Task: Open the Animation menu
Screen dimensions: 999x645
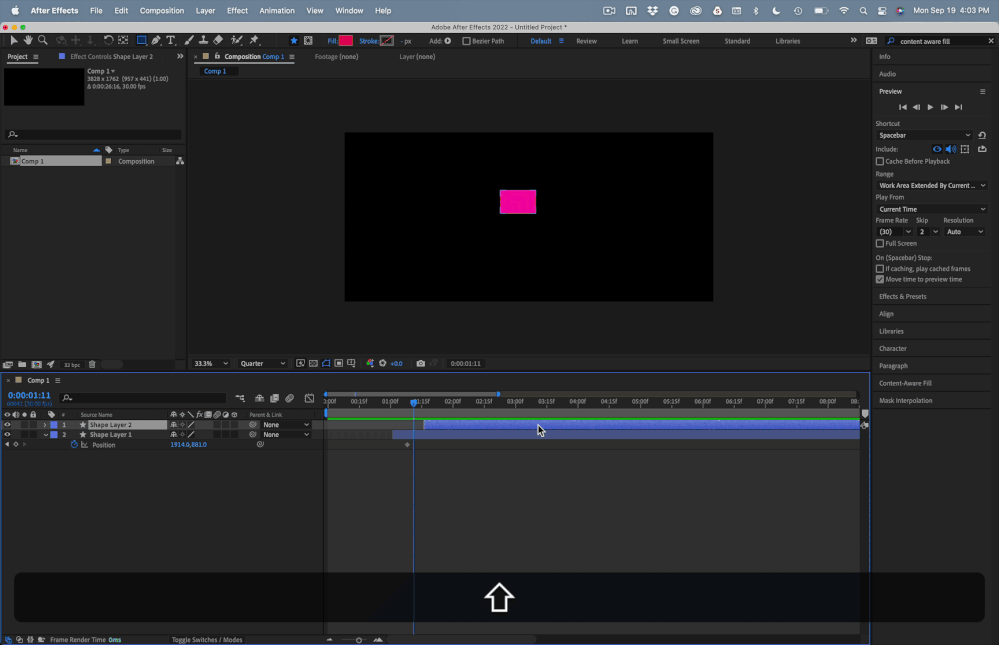Action: [277, 10]
